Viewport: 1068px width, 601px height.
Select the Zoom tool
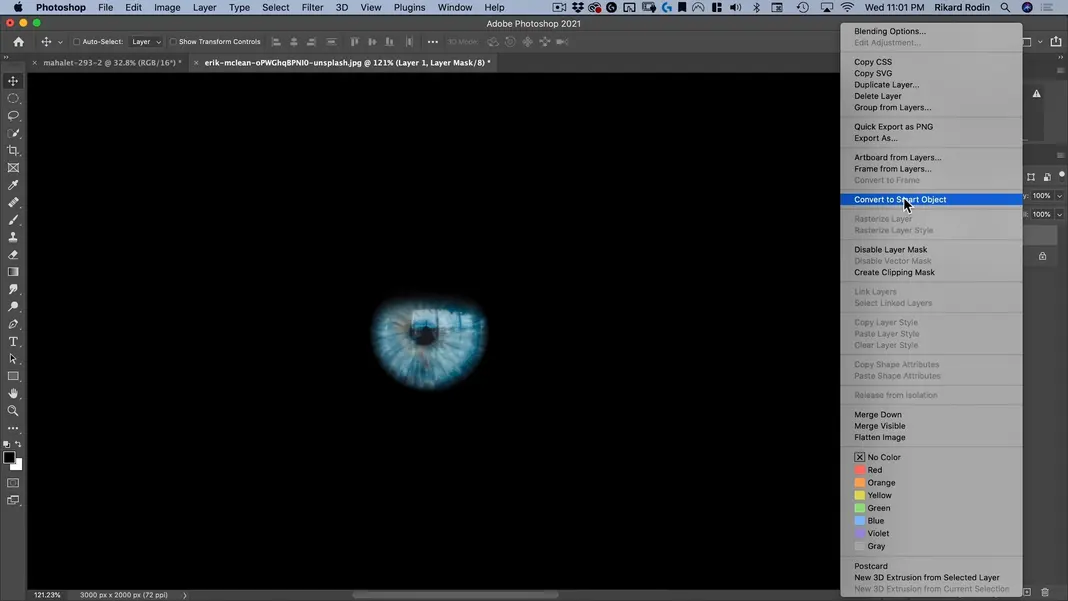pos(13,411)
